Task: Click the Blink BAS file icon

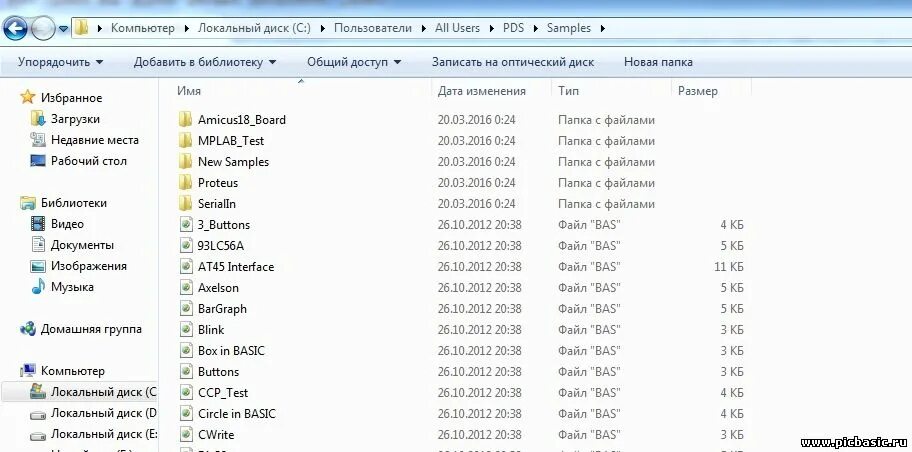Action: [x=186, y=329]
